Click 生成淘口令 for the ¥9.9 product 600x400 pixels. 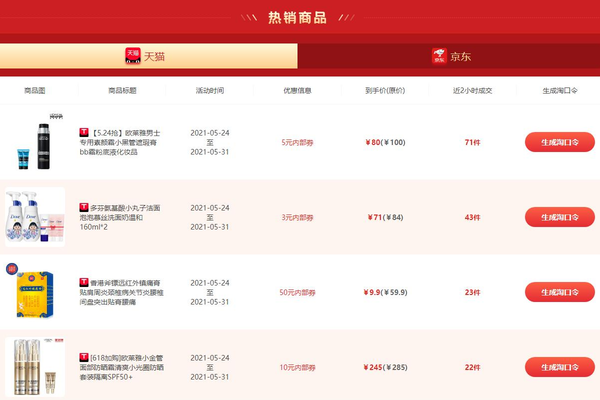point(559,292)
